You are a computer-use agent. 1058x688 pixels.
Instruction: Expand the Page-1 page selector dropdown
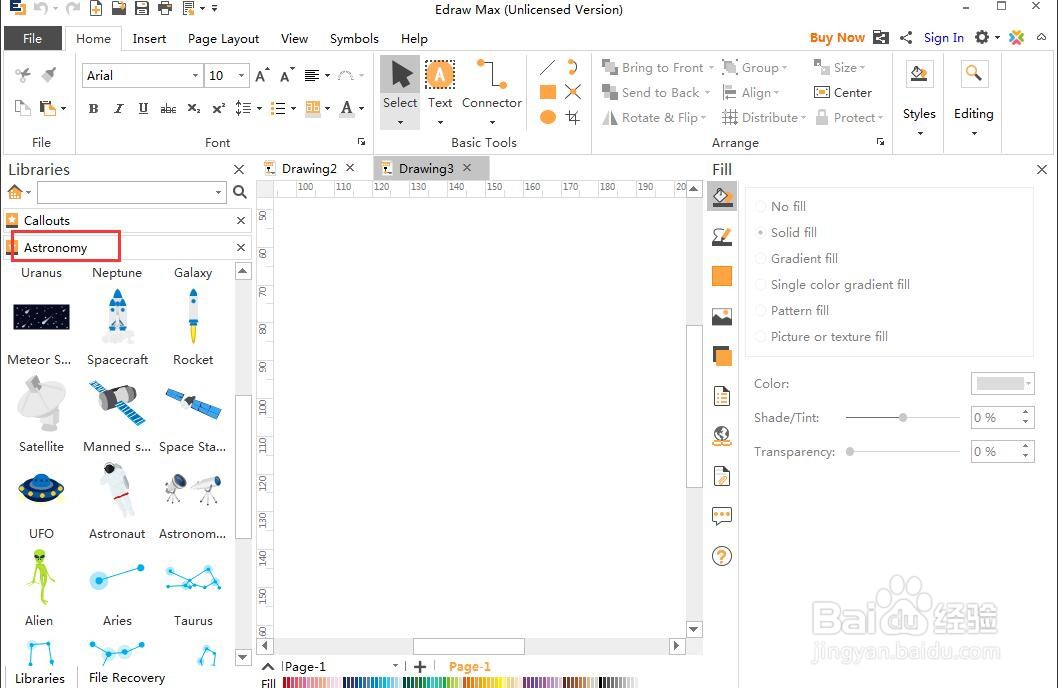pyautogui.click(x=395, y=666)
